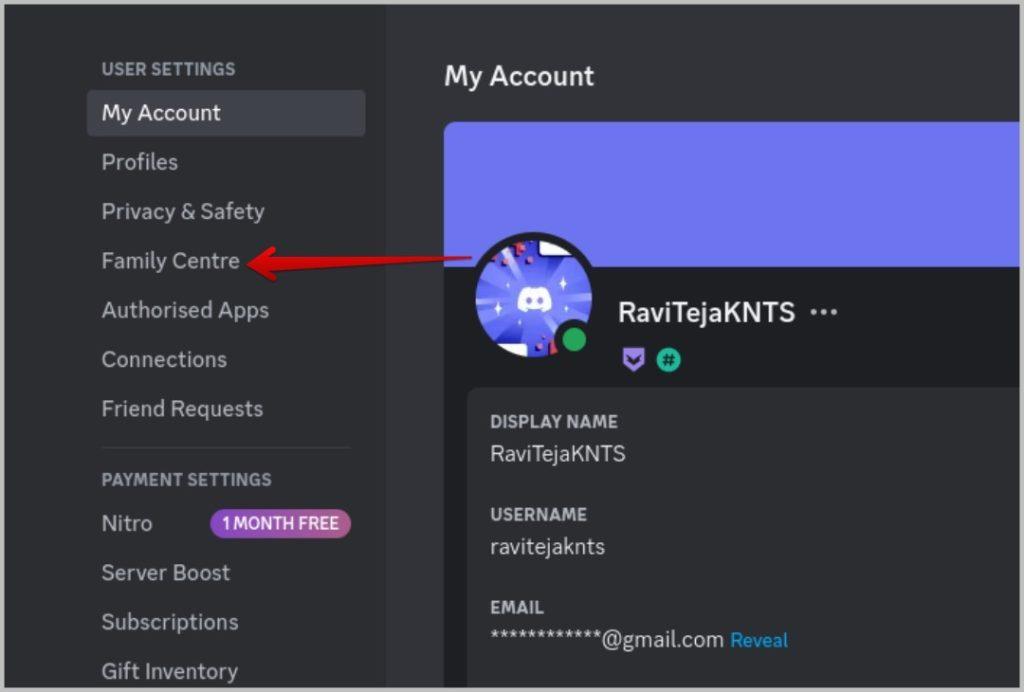Select Authorised Apps in the sidebar
Viewport: 1024px width, 692px height.
(x=185, y=310)
